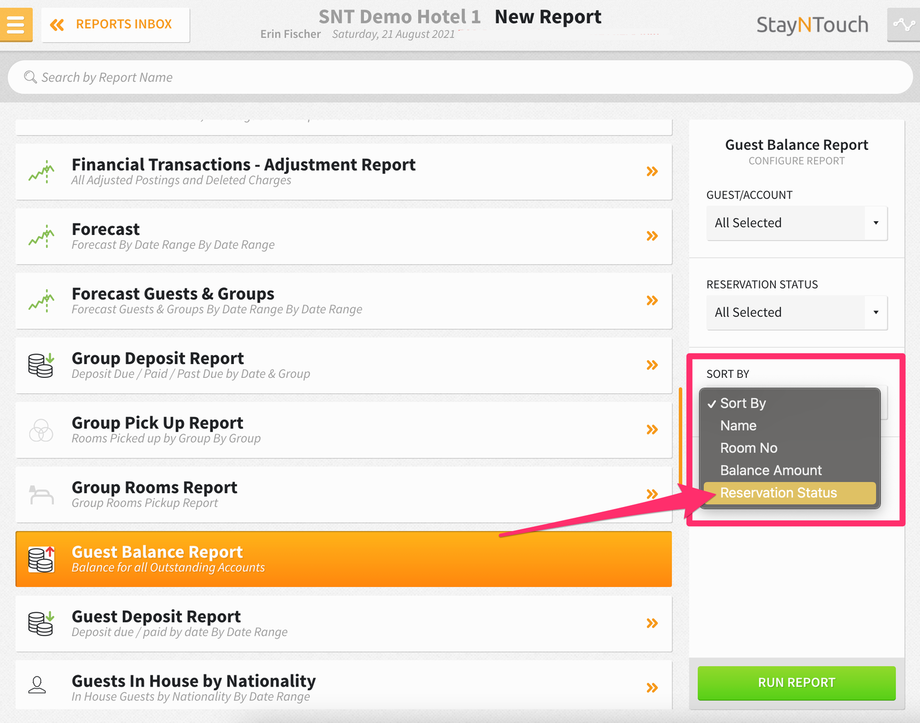This screenshot has height=723, width=920.
Task: Click the StayNTouch logo
Action: (x=812, y=25)
